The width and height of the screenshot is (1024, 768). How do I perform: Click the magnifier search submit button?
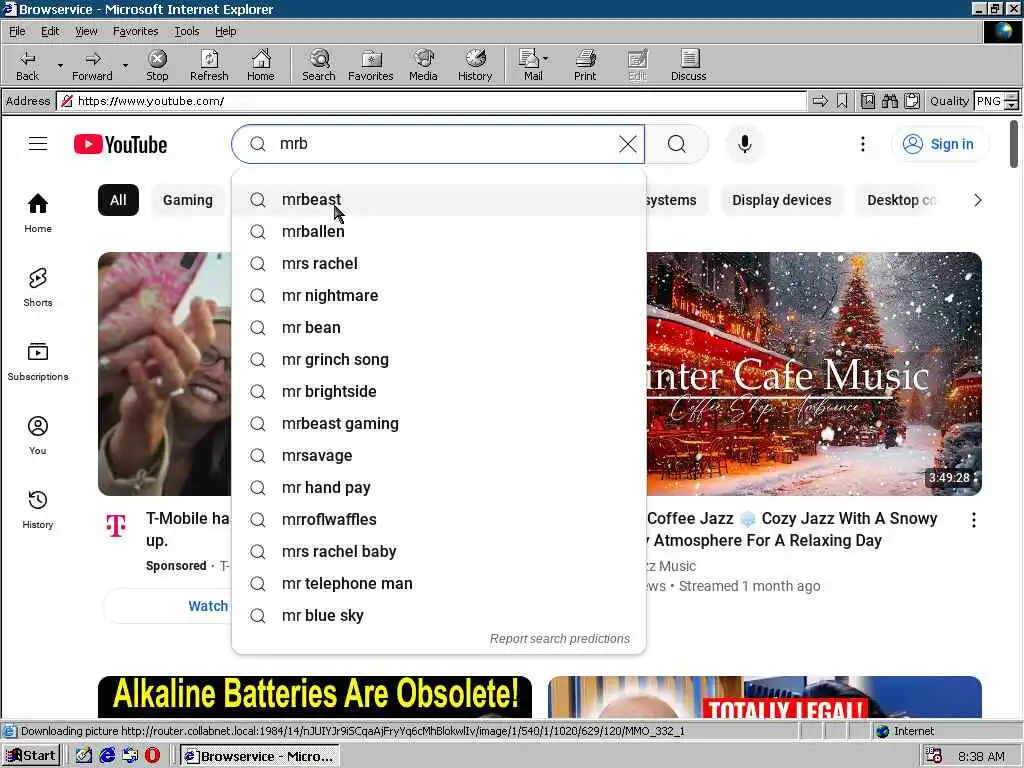pyautogui.click(x=677, y=144)
